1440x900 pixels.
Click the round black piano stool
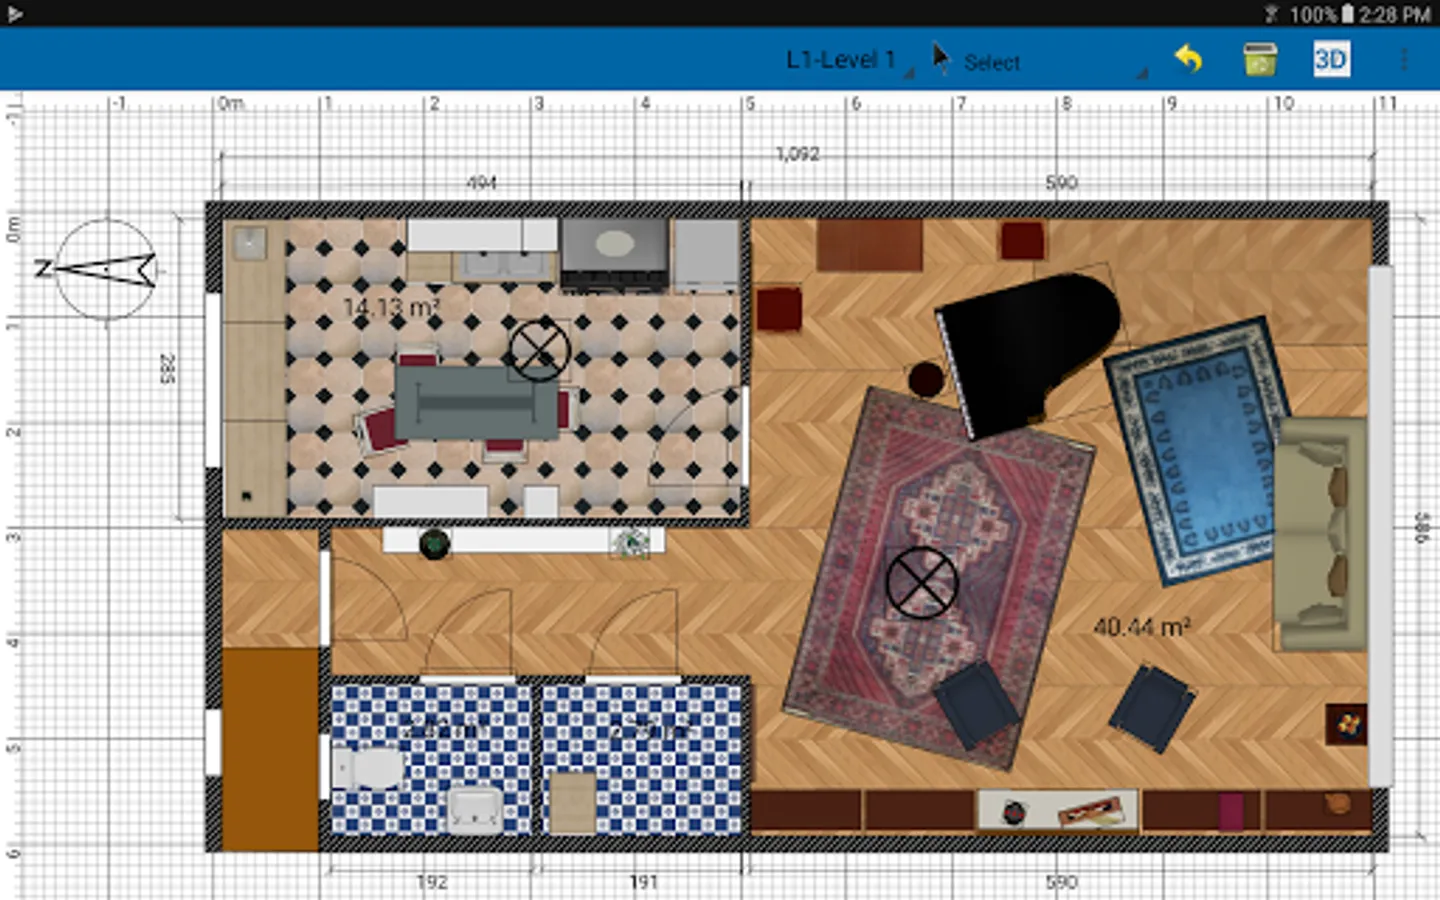pos(926,379)
